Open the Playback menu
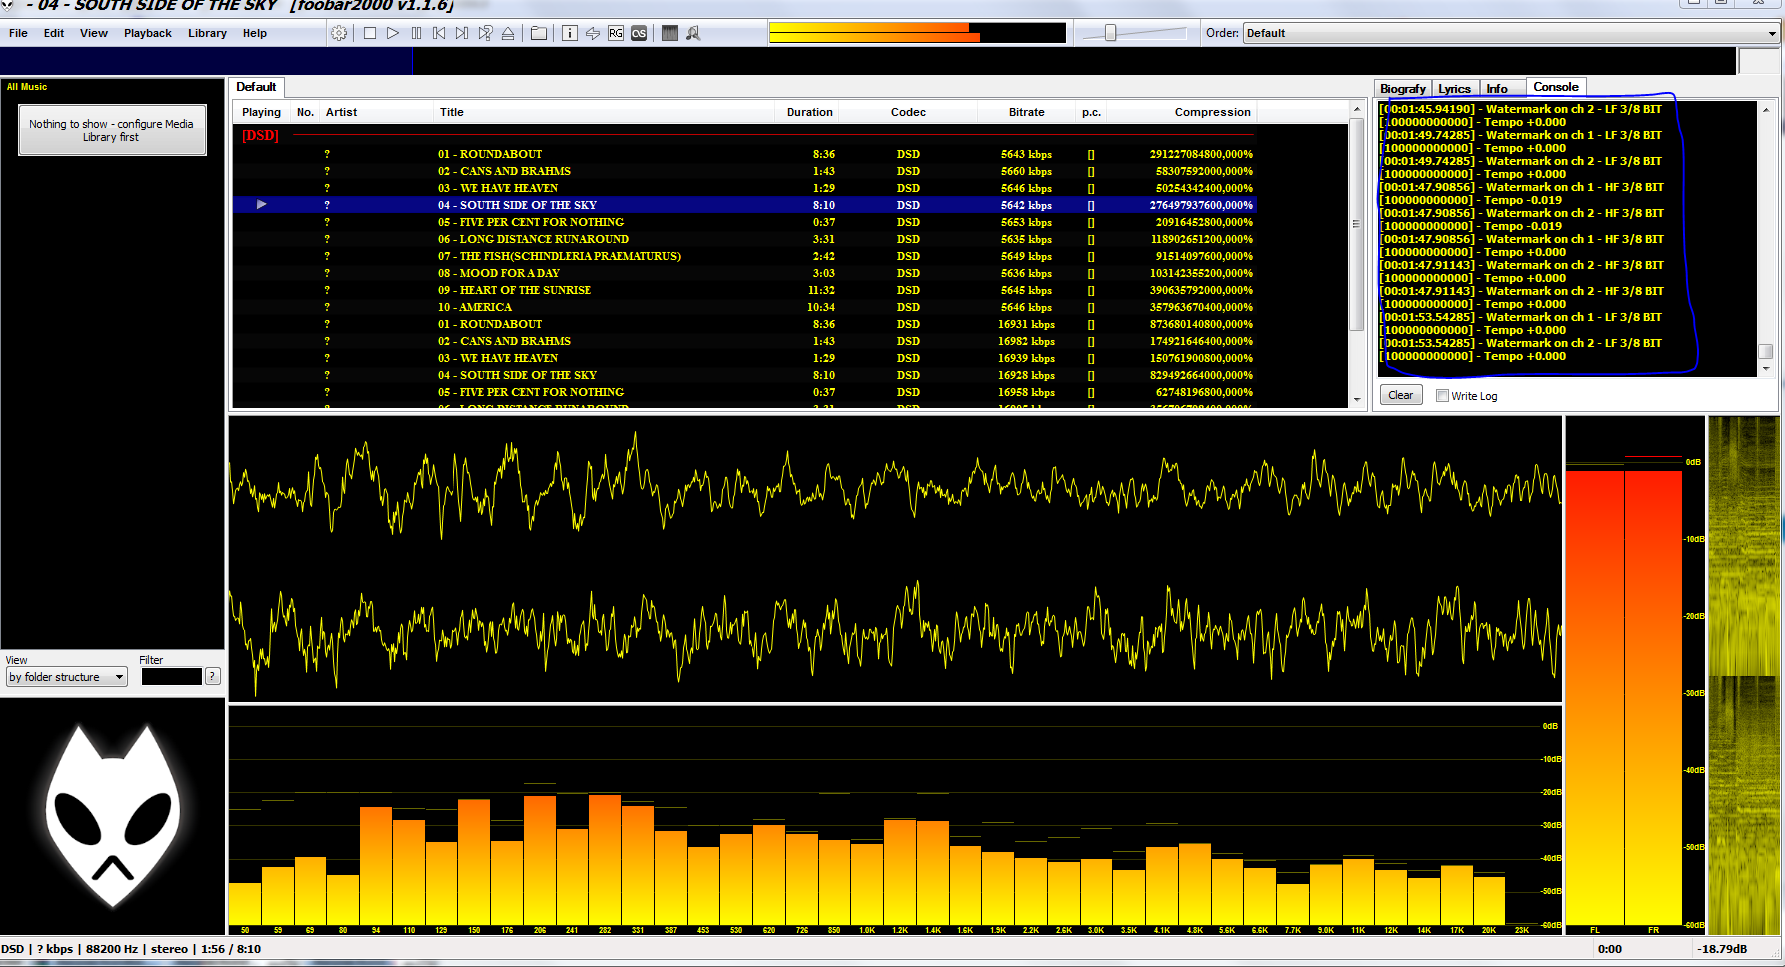This screenshot has height=967, width=1785. click(147, 33)
